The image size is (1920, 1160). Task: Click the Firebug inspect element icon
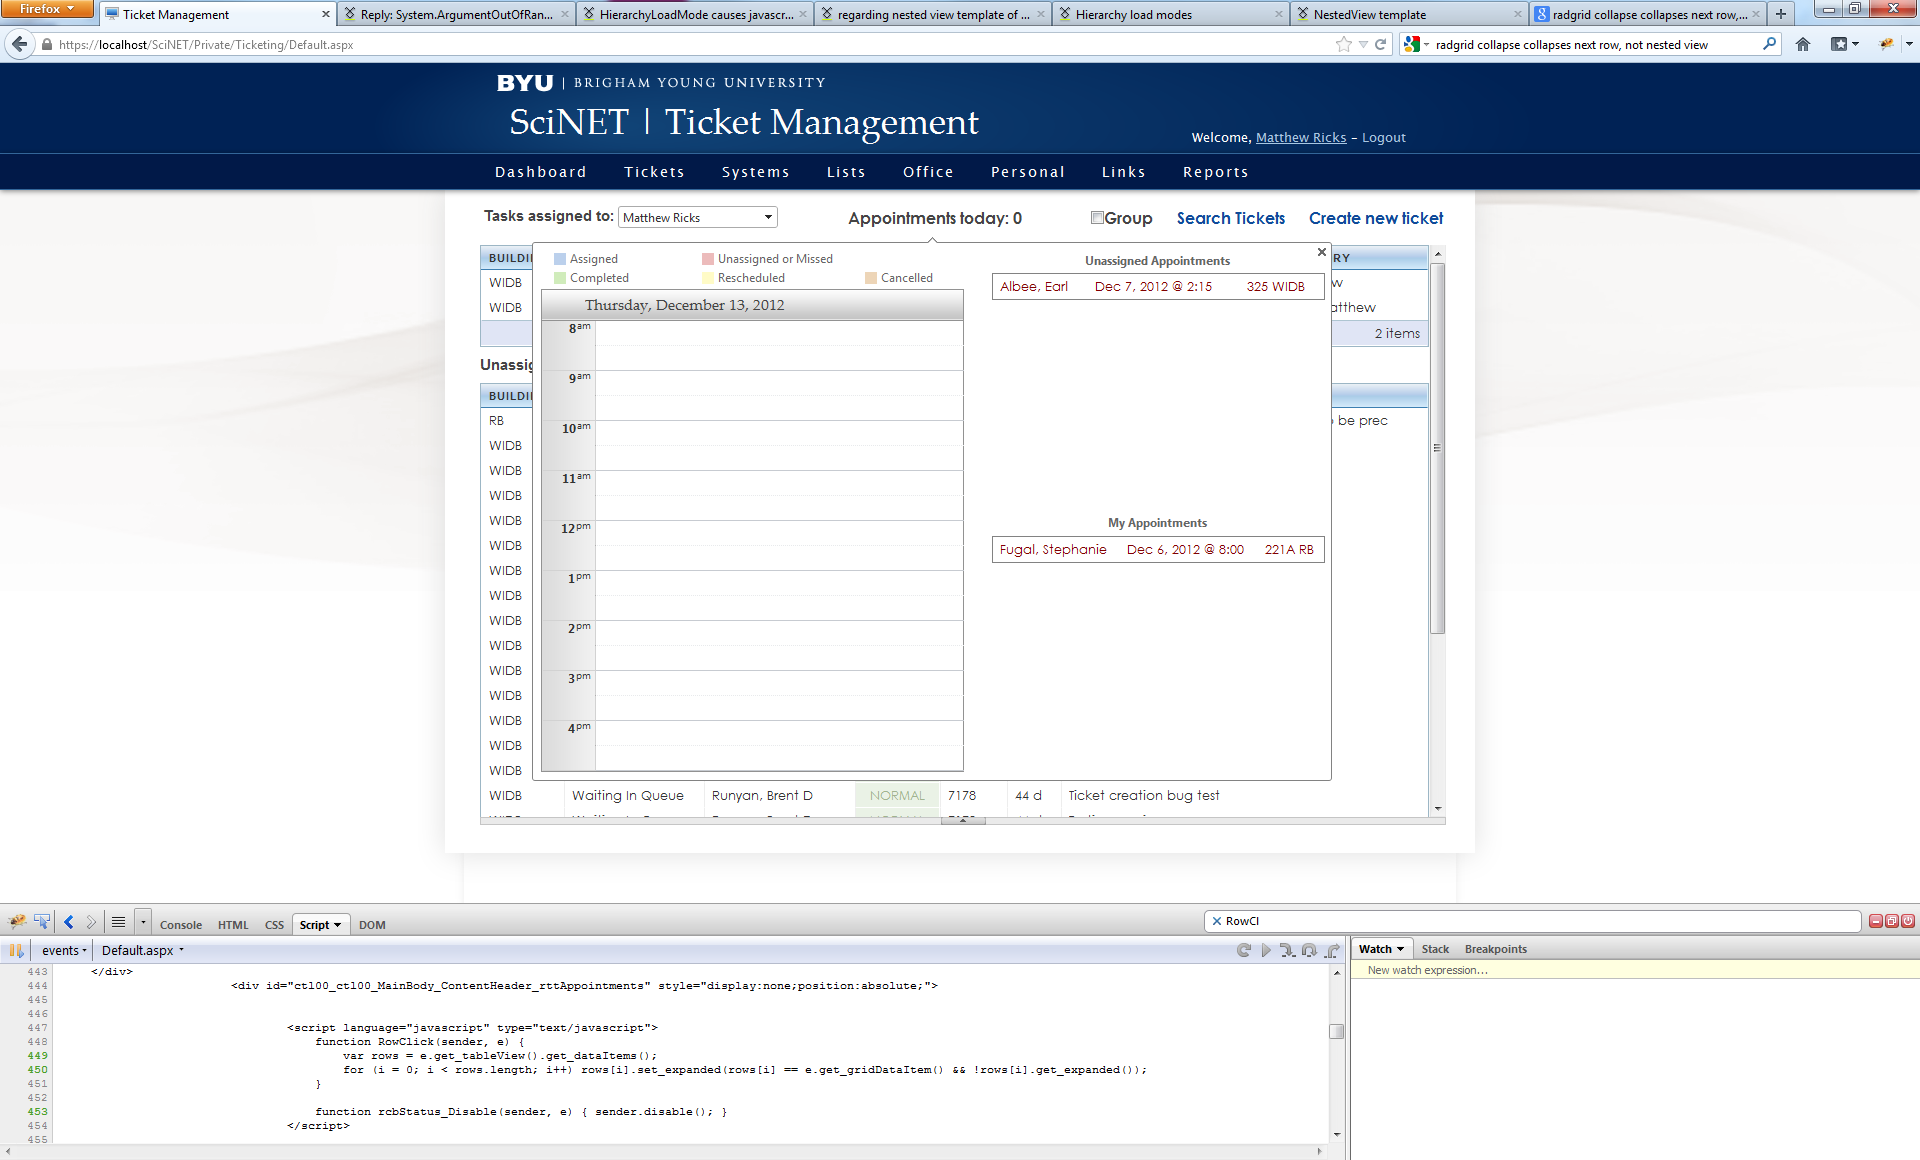42,922
